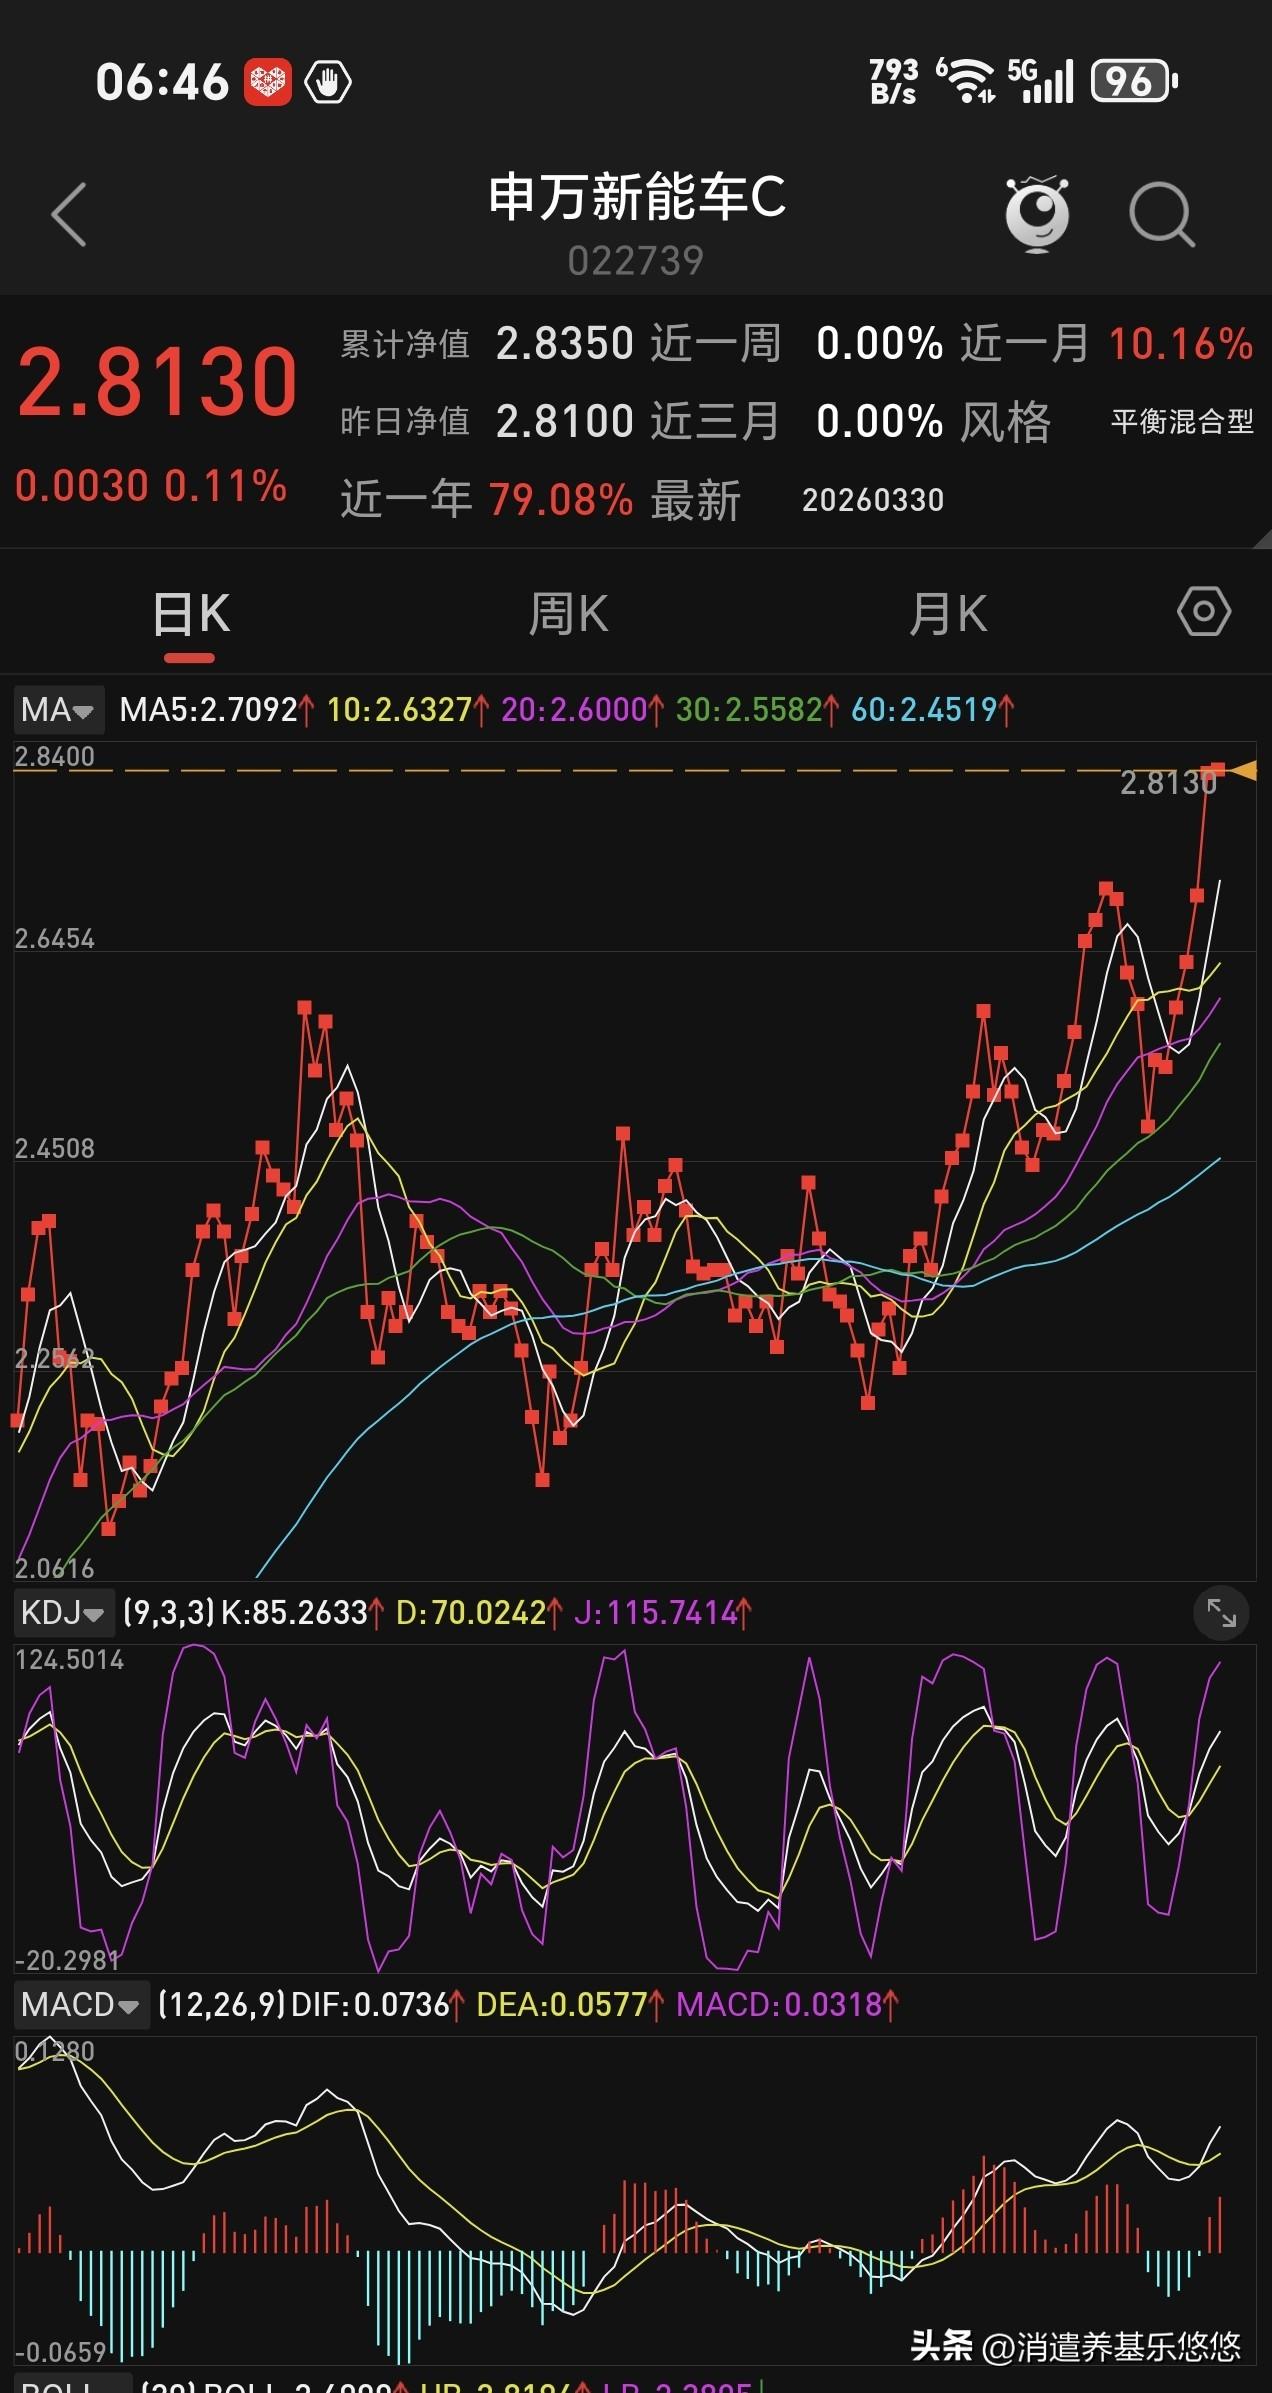Screen dimensions: 1272x2393
Task: Tap the clock time 06:46
Action: pos(162,82)
